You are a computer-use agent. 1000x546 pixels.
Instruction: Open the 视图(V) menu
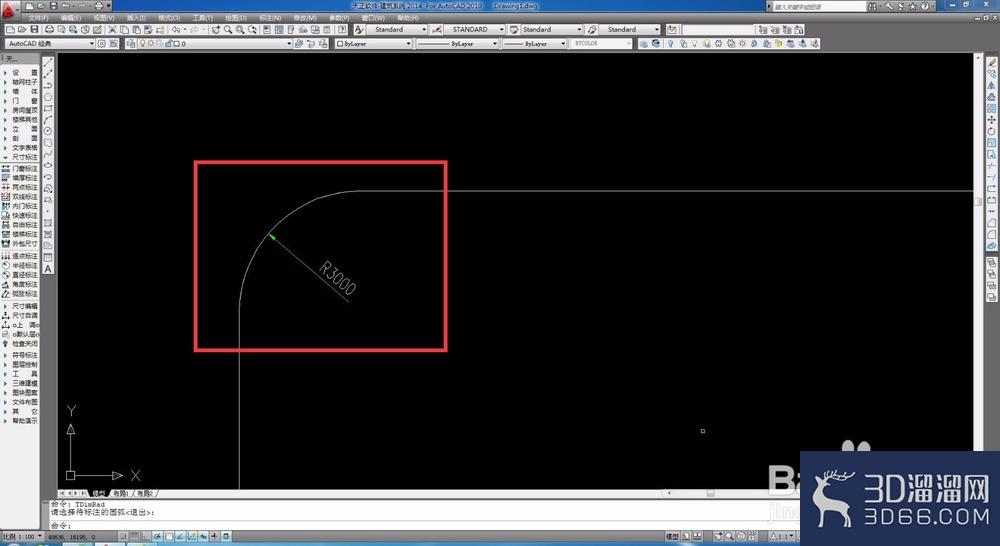pyautogui.click(x=104, y=18)
